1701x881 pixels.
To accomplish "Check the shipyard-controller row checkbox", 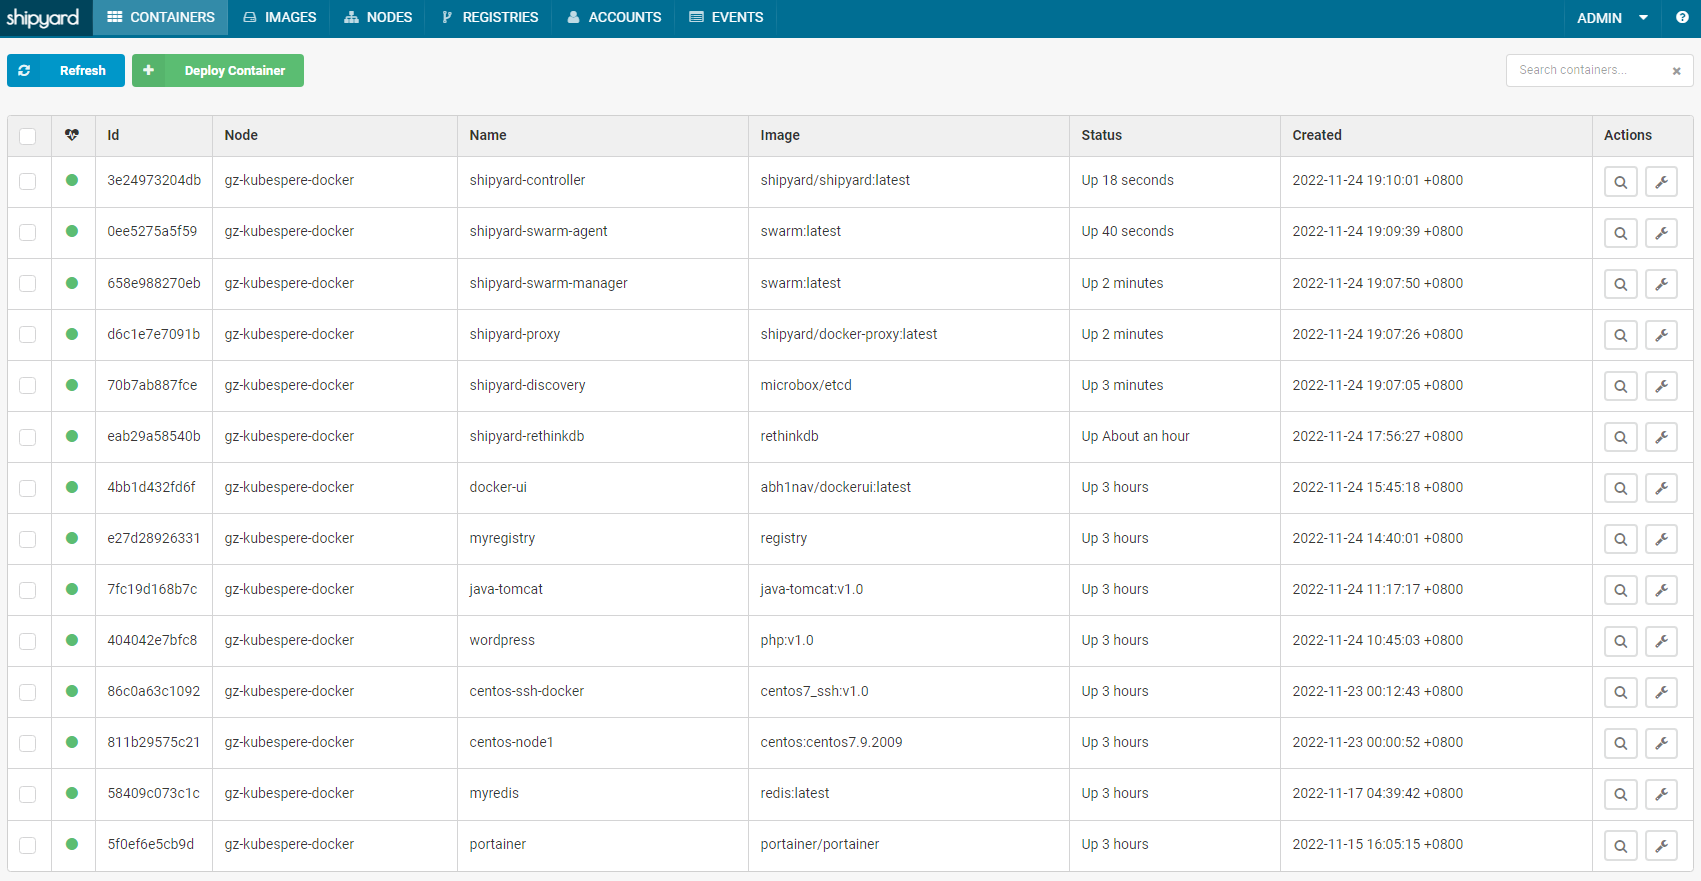I will 28,181.
